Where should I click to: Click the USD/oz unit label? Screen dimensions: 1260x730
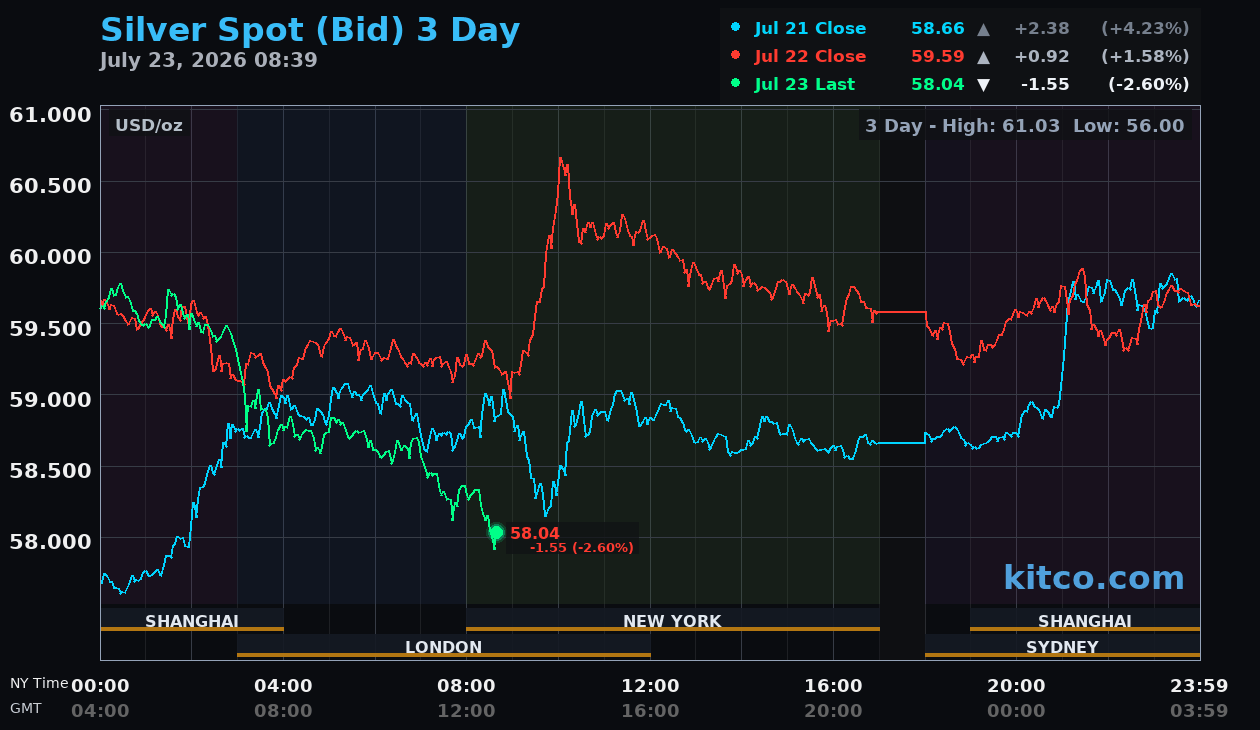pyautogui.click(x=149, y=126)
